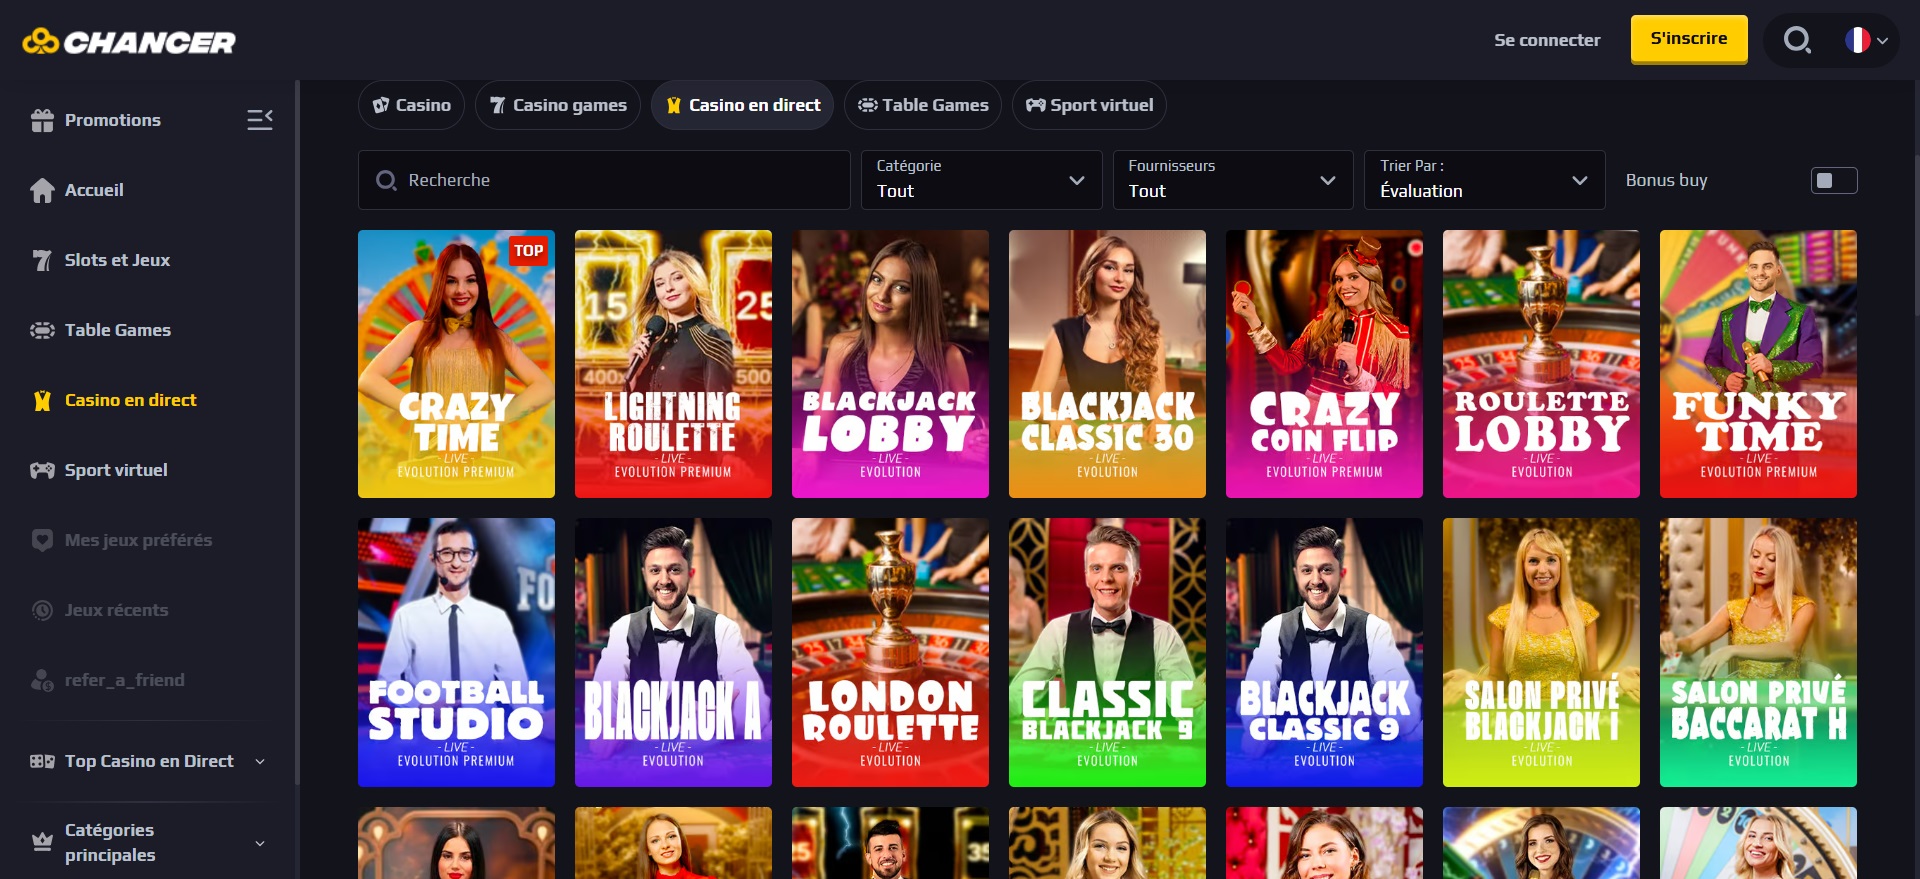1920x879 pixels.
Task: Open the Fournisseurs dropdown
Action: [1233, 180]
